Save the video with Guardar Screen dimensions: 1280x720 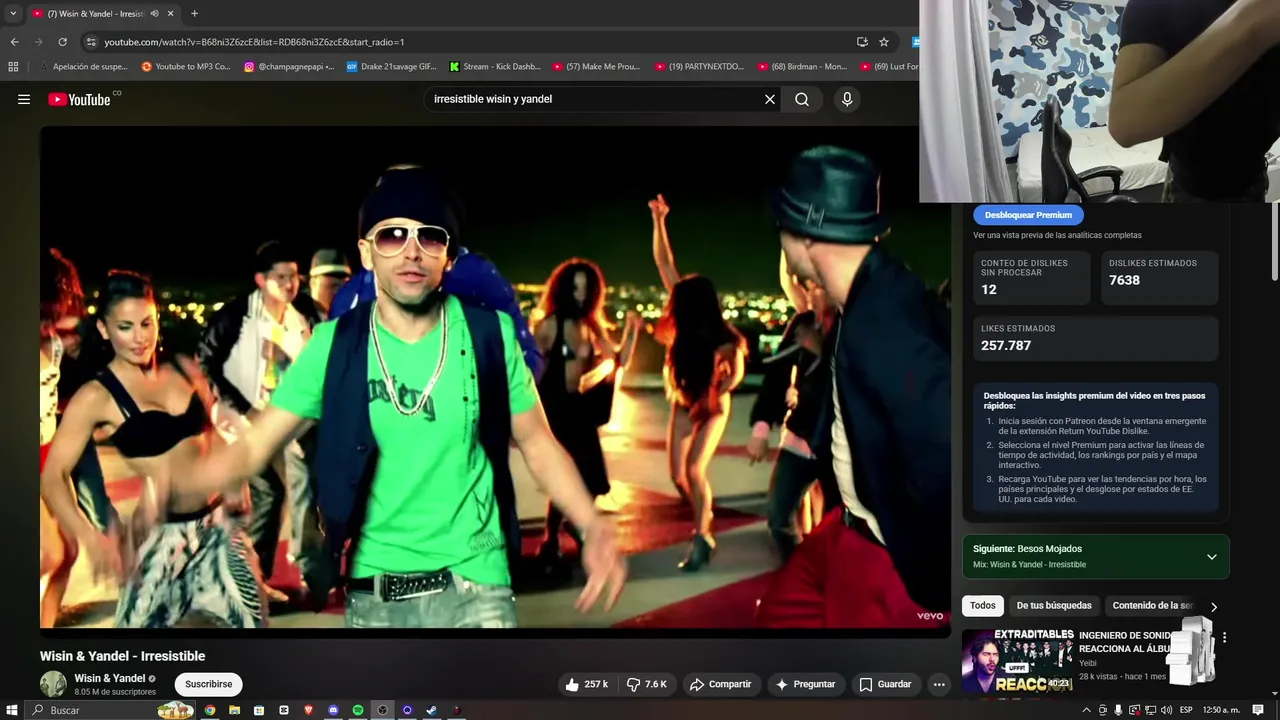[x=886, y=684]
